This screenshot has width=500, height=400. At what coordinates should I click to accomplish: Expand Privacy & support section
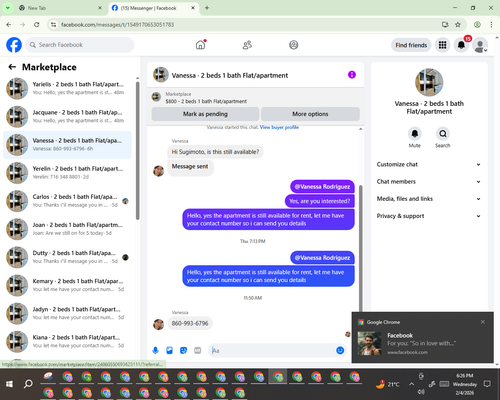point(429,216)
